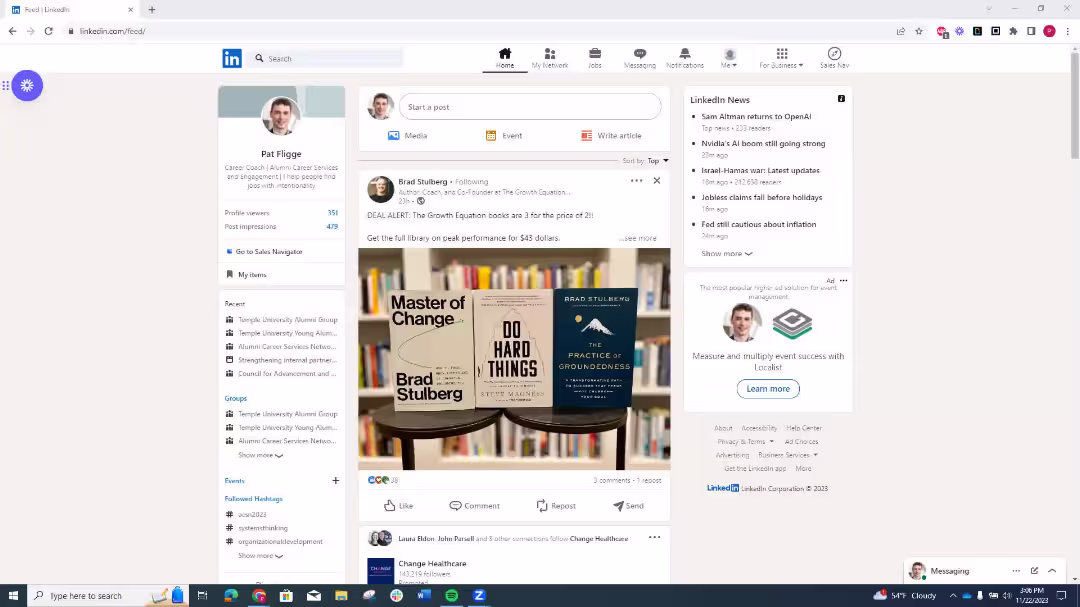This screenshot has width=1080, height=607.
Task: Open Brad Stulberg's profile name link
Action: [422, 182]
